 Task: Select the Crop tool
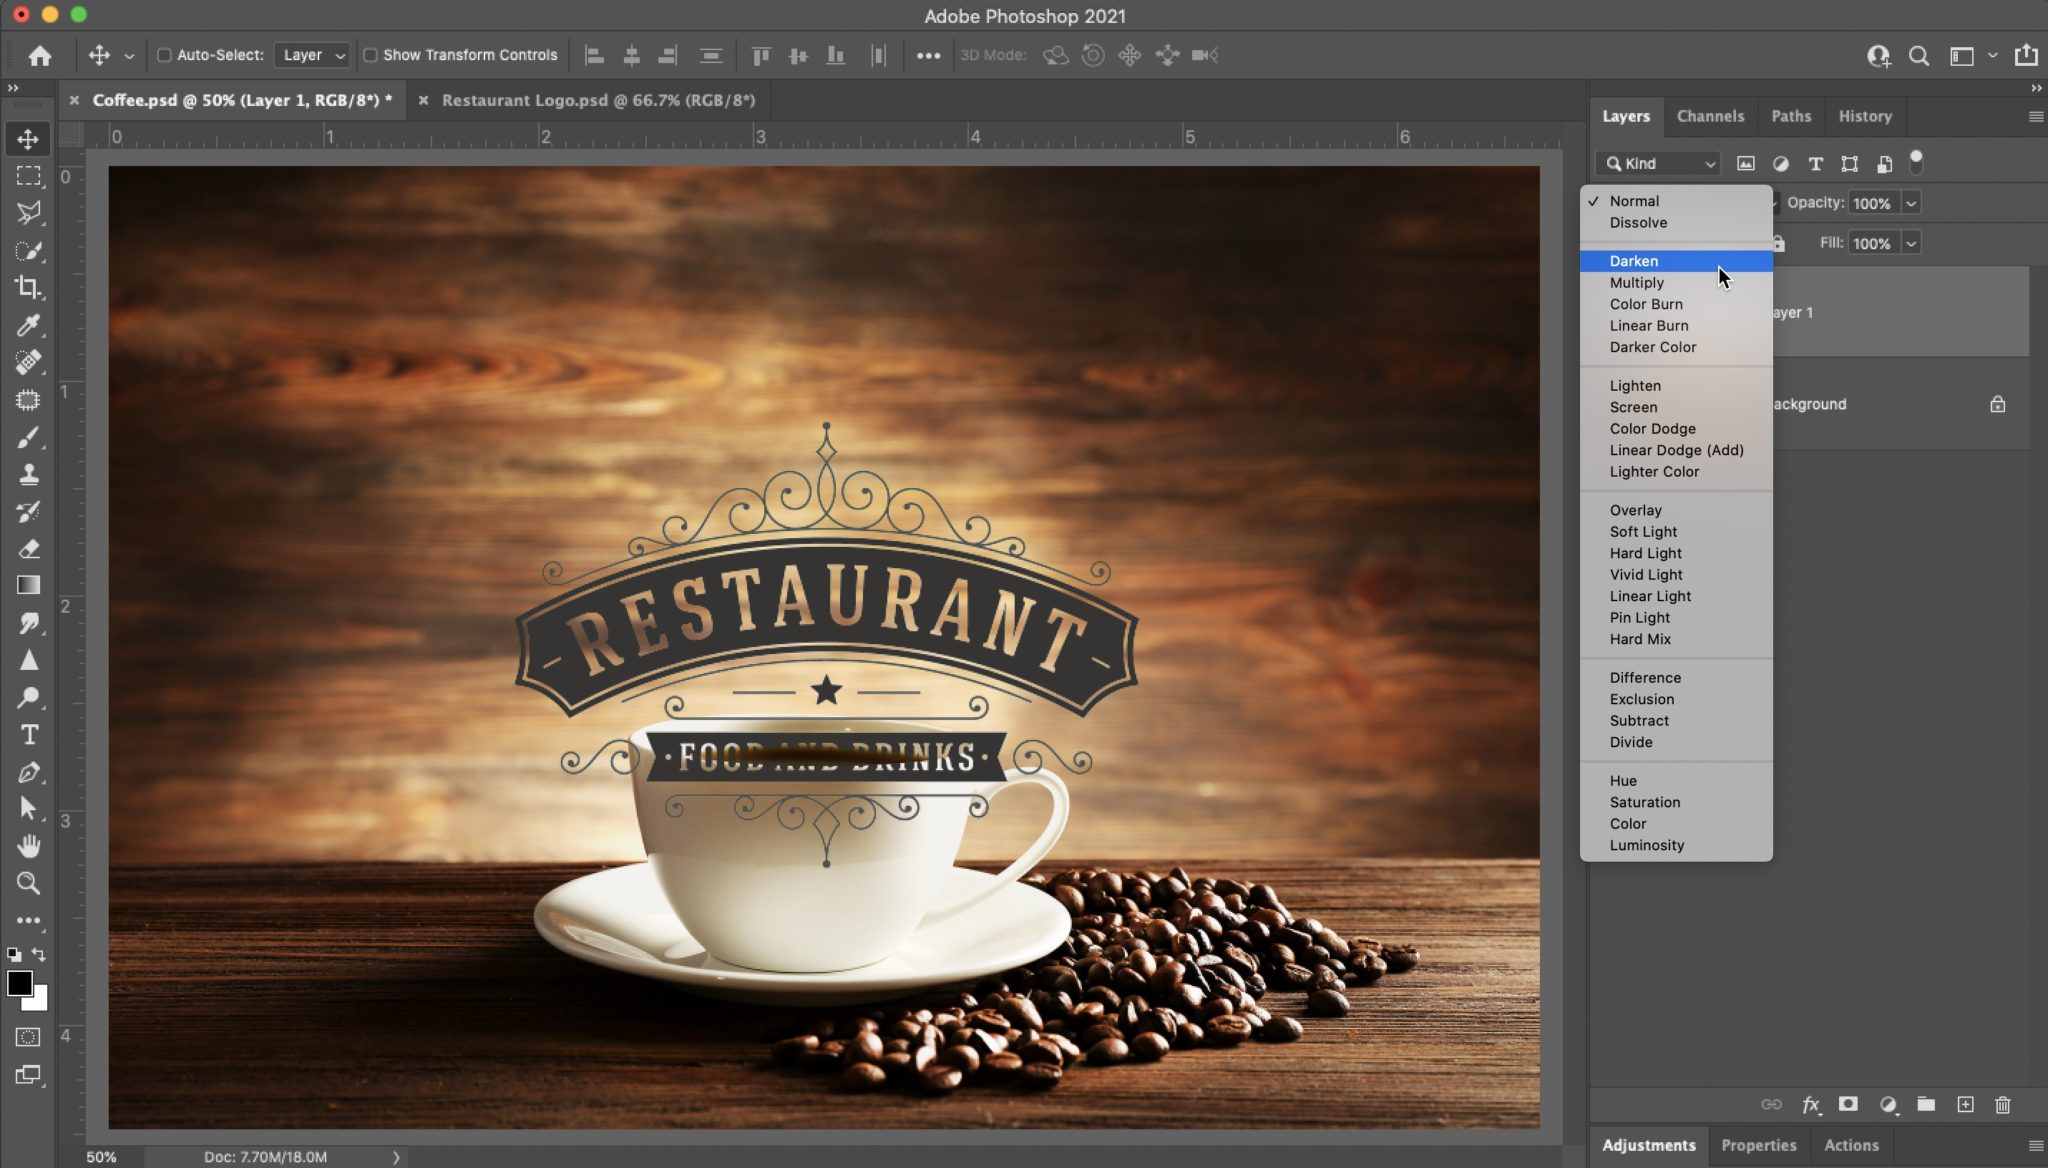coord(28,288)
